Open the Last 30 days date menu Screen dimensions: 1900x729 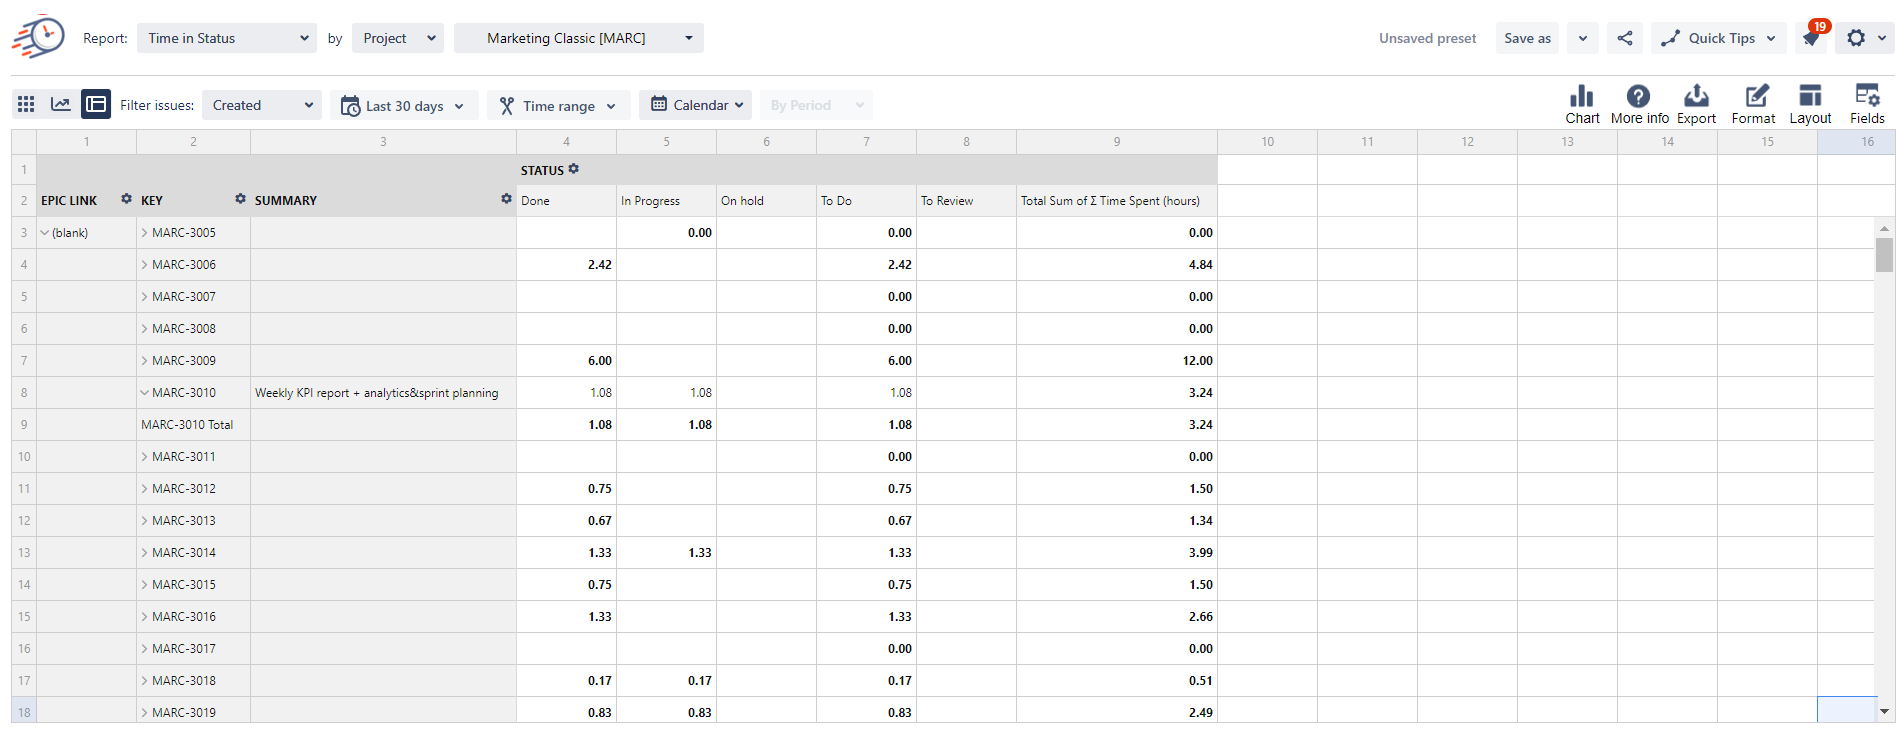[x=404, y=106]
